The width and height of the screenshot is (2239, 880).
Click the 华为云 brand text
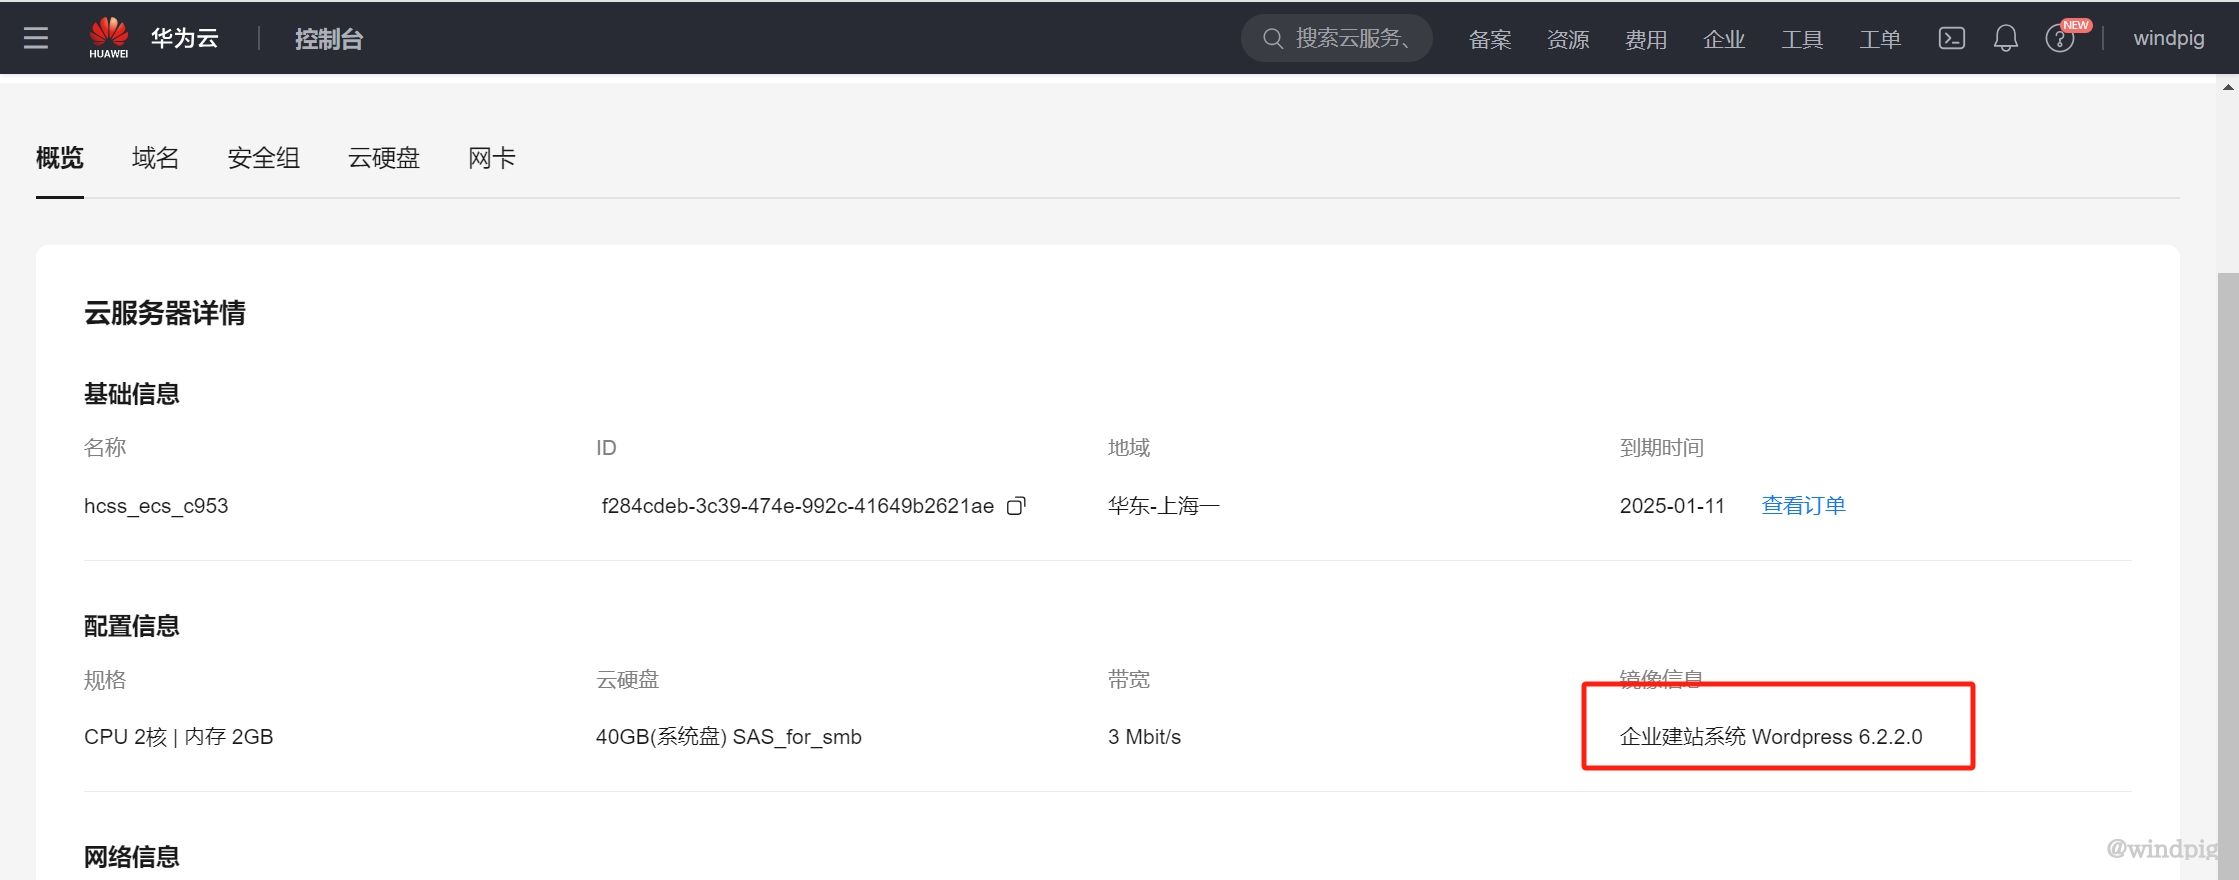click(184, 38)
